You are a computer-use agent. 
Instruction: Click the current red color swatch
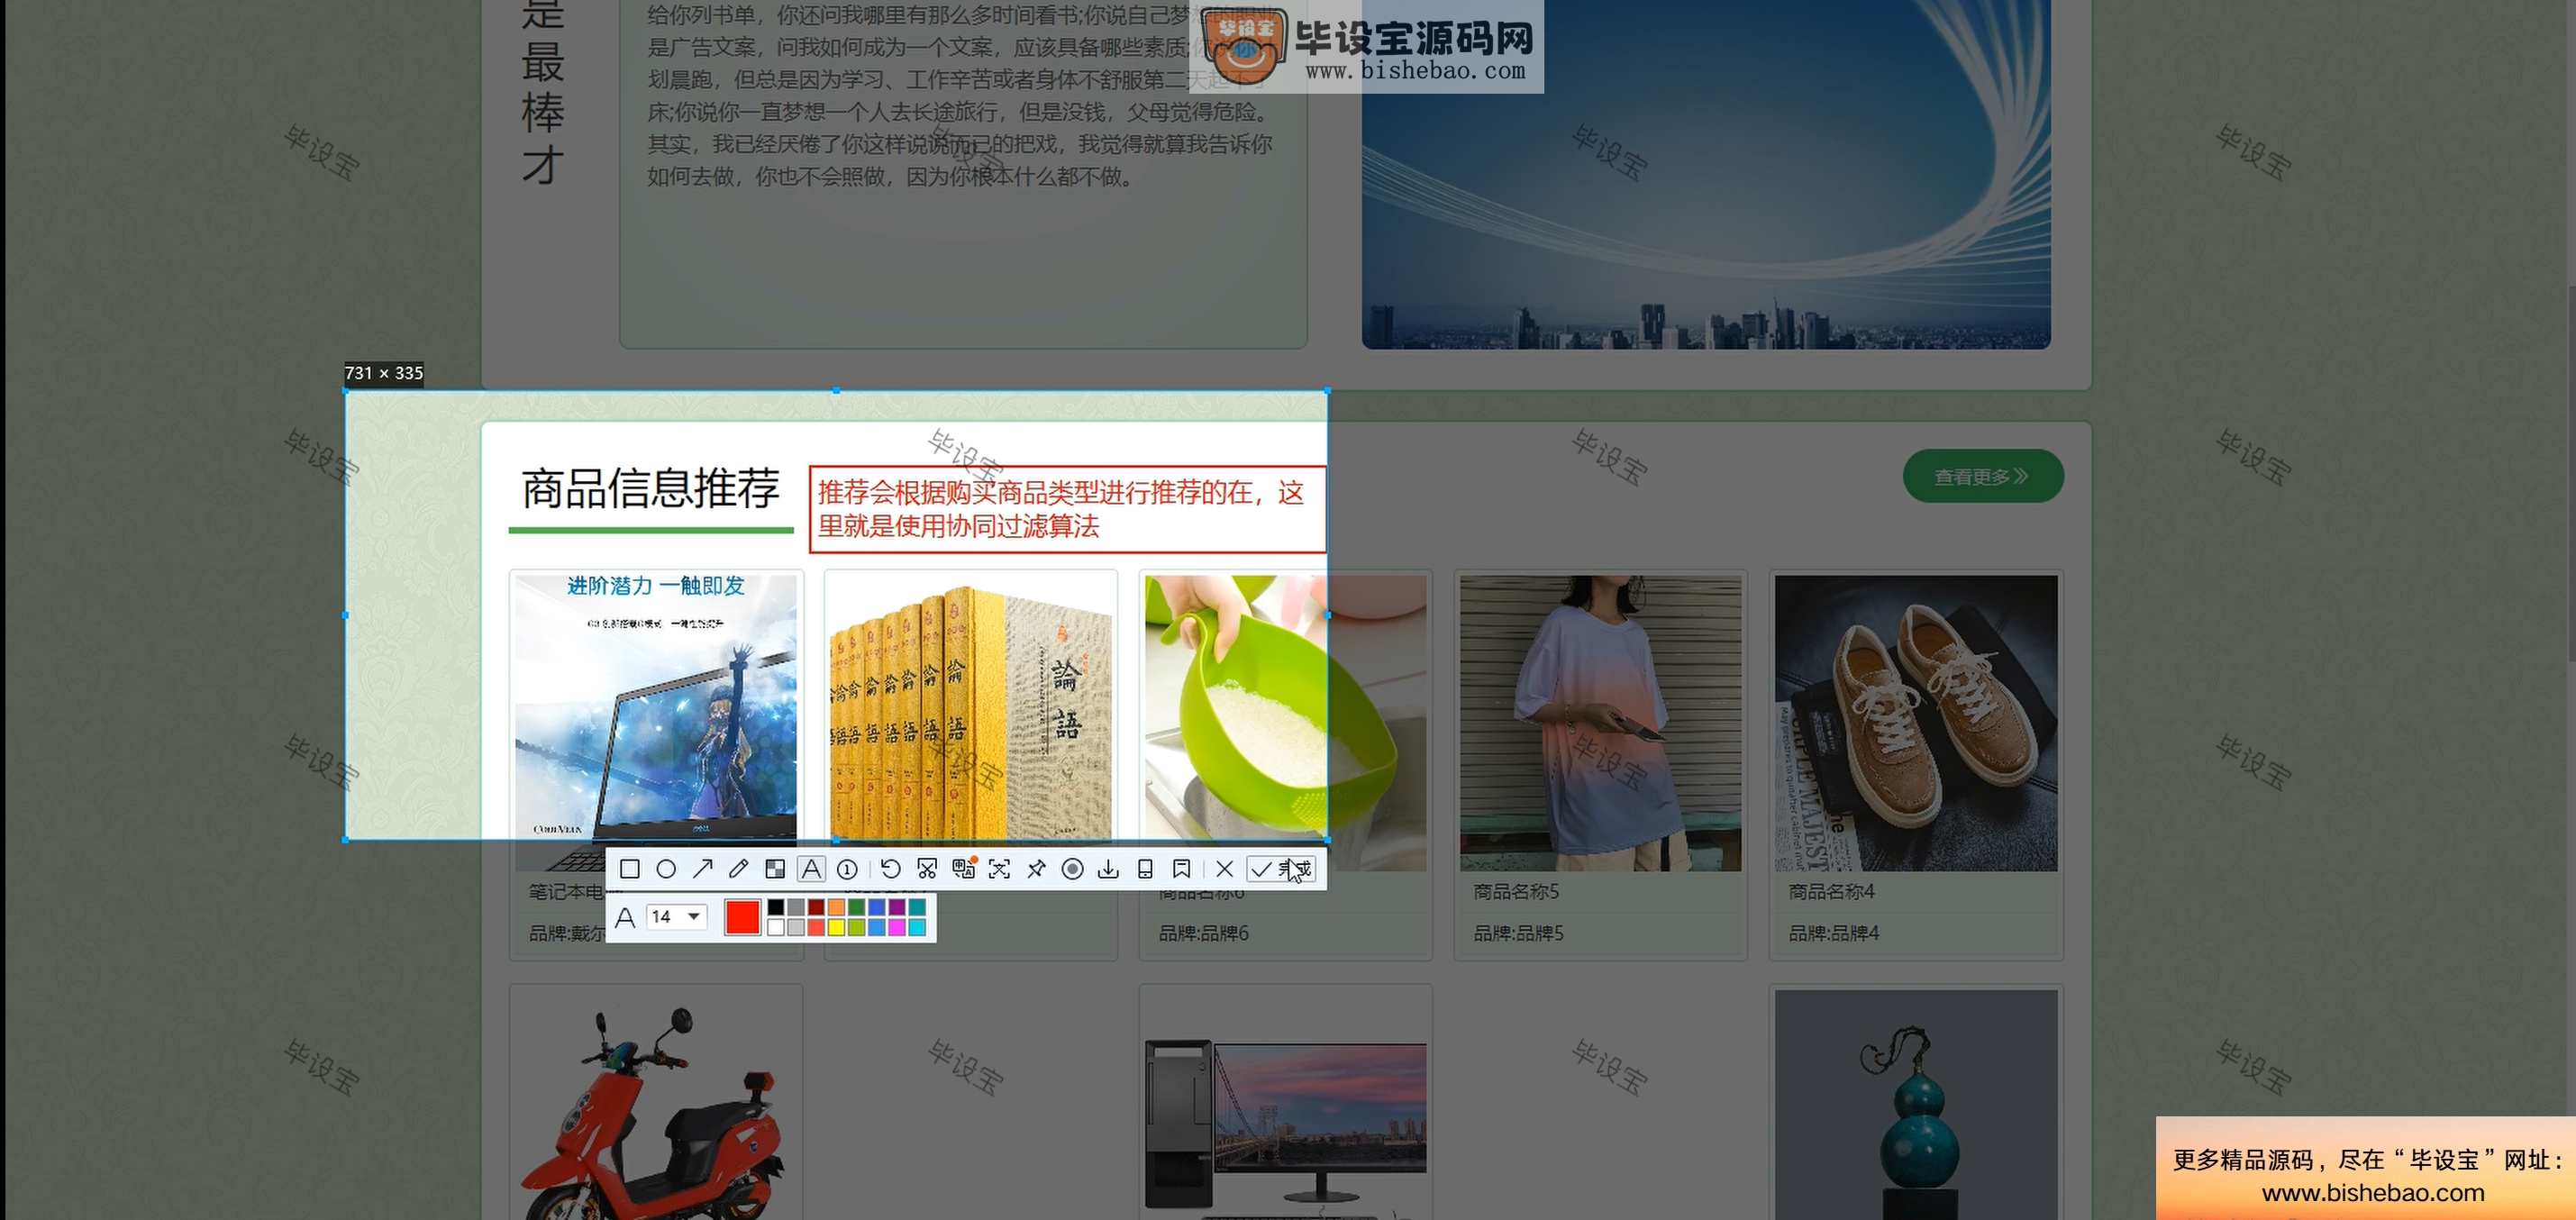coord(743,917)
